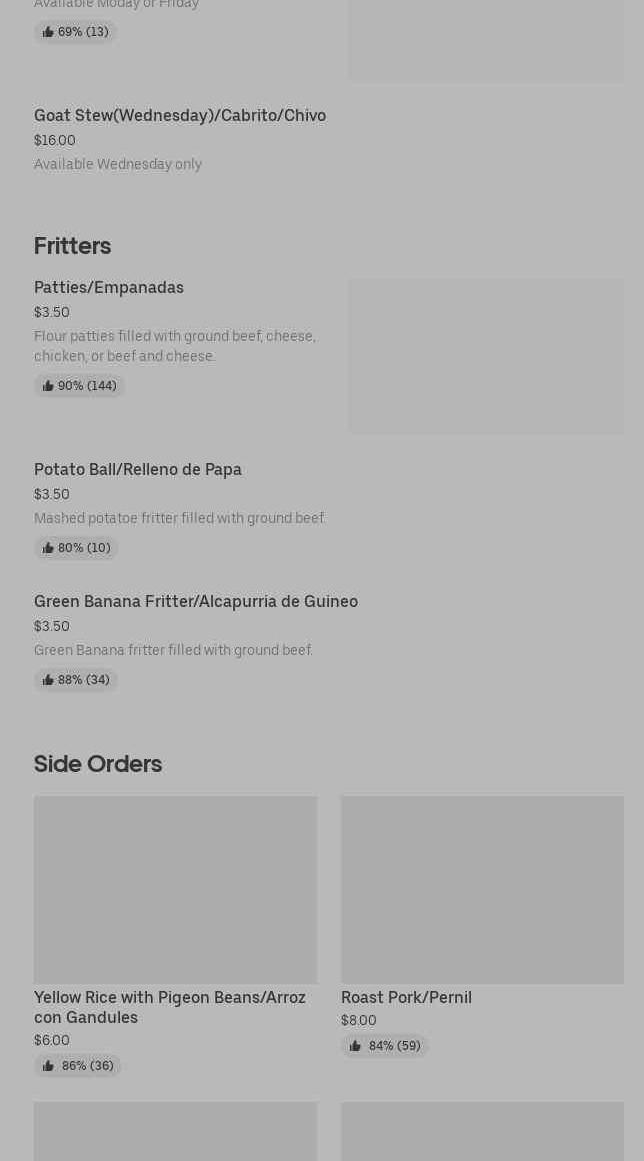This screenshot has width=644, height=1161.
Task: Click thumbs-up icon on Potato Ball rating
Action: pos(48,548)
